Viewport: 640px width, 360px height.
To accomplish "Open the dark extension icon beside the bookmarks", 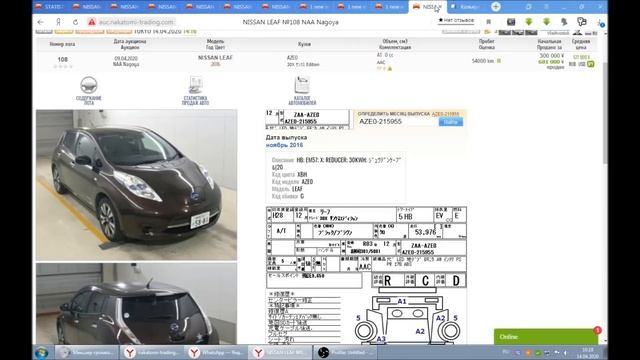I will coord(511,22).
